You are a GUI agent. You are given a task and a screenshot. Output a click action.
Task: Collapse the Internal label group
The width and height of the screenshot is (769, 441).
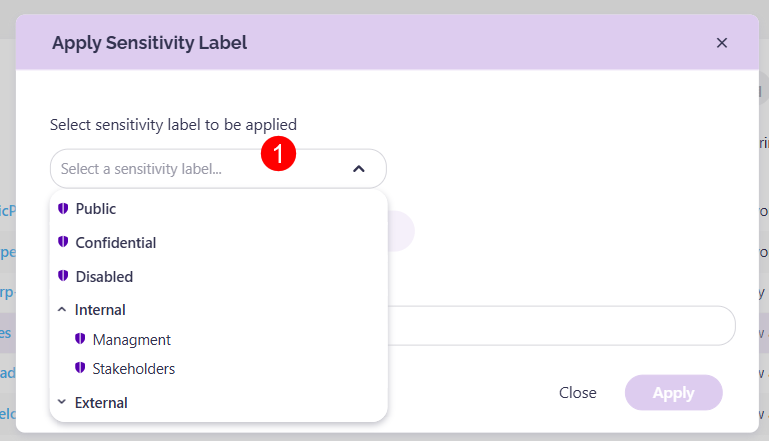62,310
